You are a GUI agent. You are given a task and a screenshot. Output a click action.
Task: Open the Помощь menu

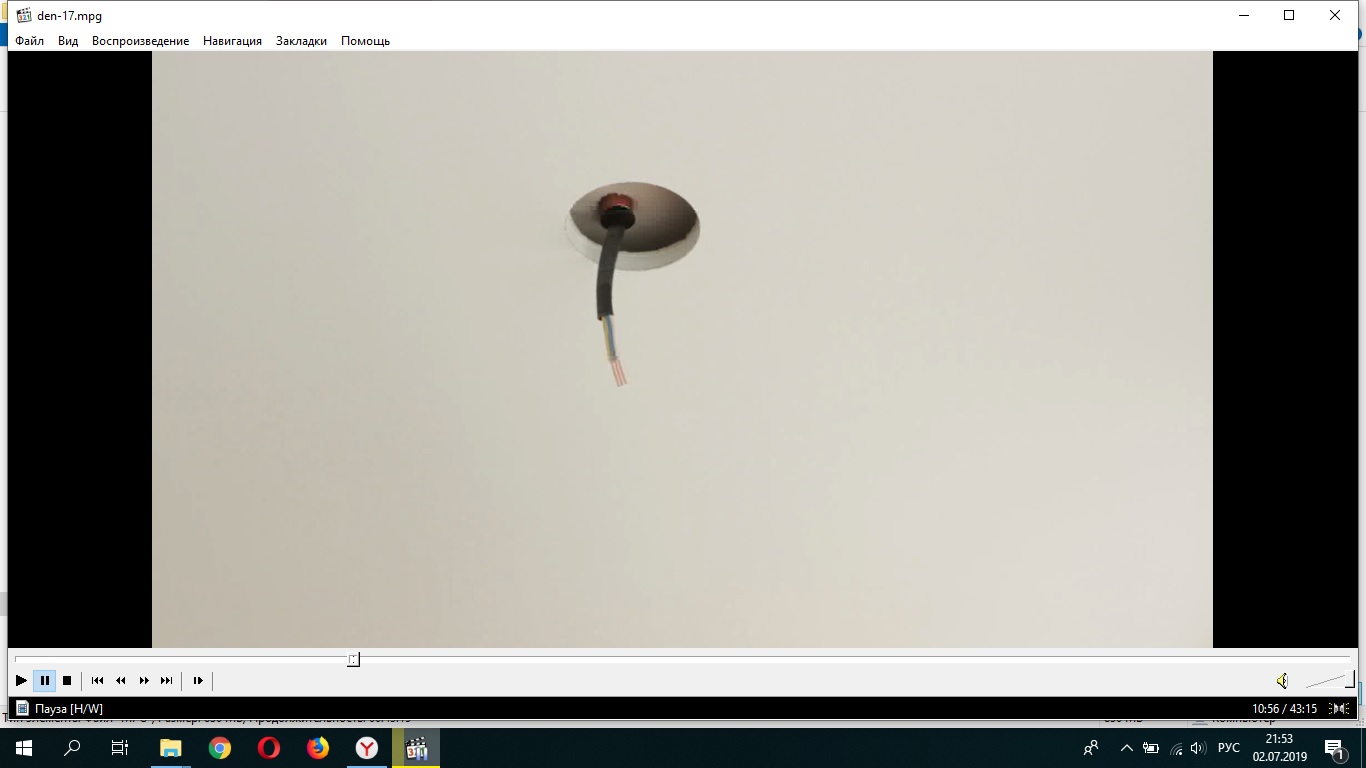click(365, 41)
